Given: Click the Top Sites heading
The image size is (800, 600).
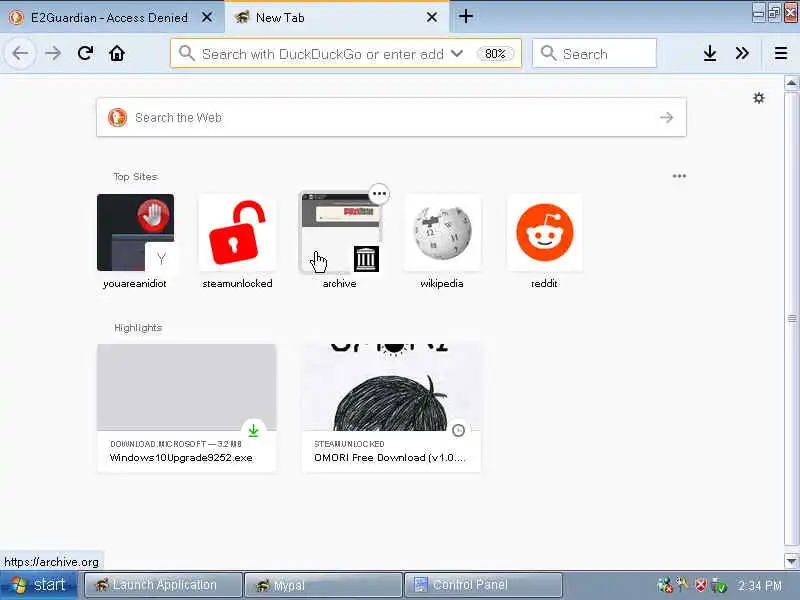Looking at the screenshot, I should (135, 177).
